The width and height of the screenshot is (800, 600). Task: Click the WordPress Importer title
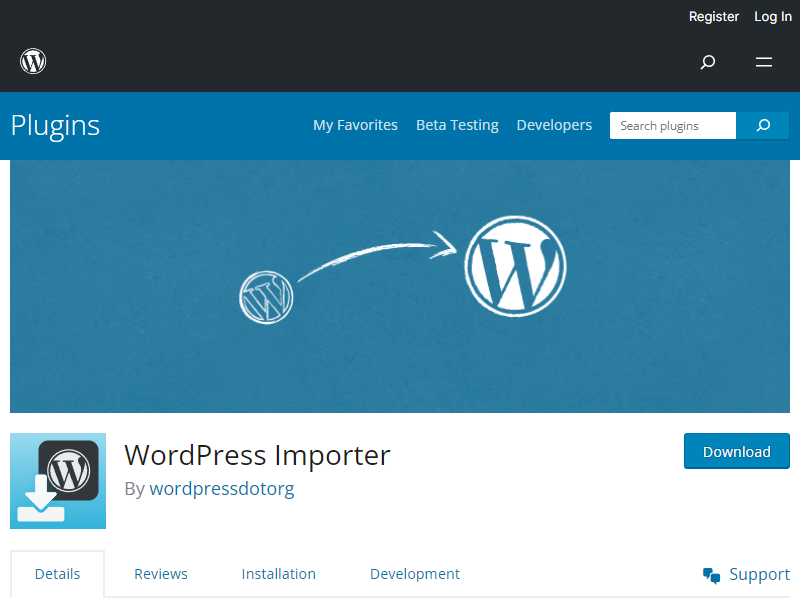(257, 455)
